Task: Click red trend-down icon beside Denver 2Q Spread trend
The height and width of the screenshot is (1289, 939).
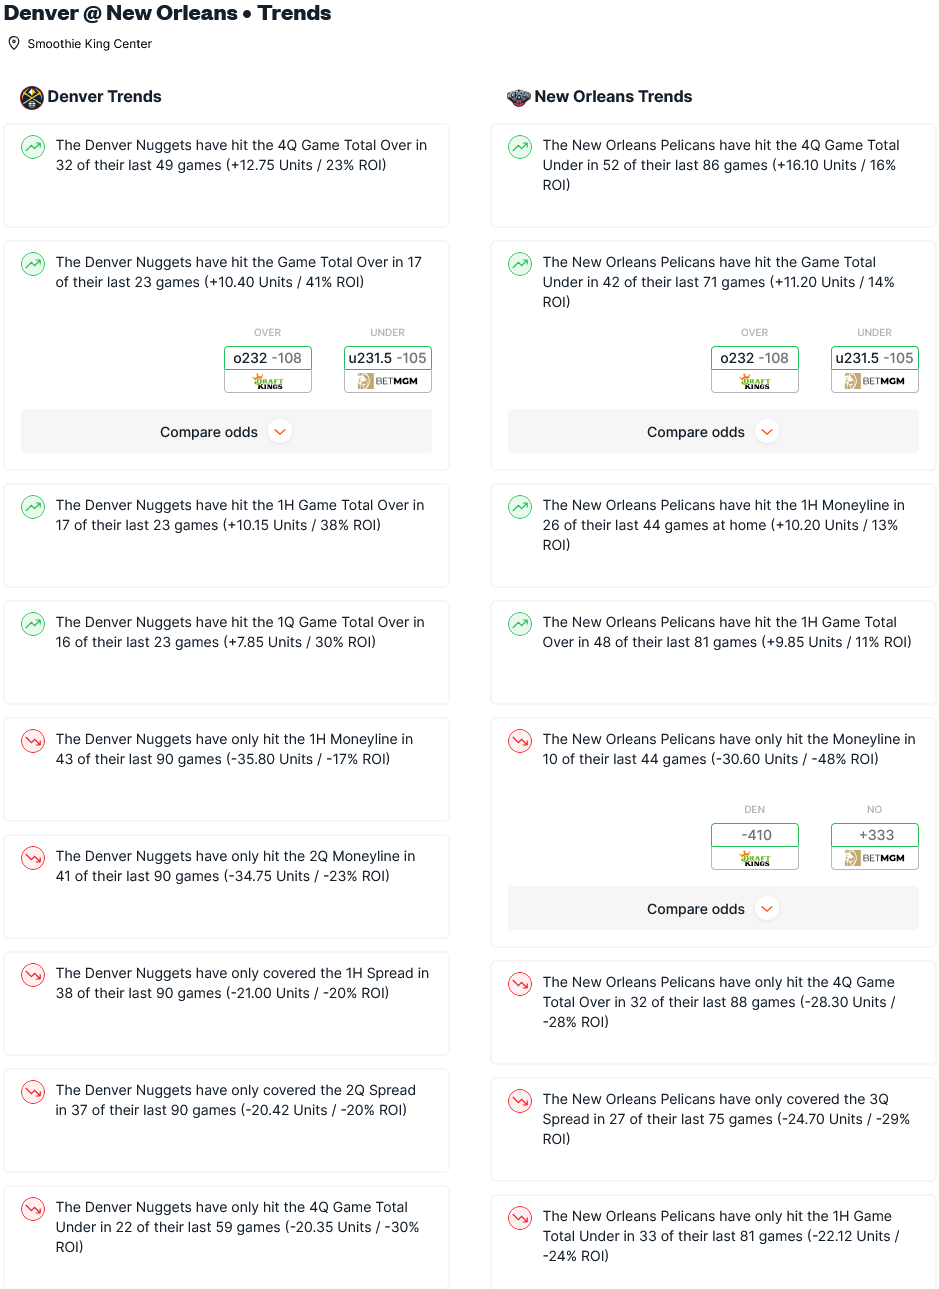Action: tap(34, 1093)
